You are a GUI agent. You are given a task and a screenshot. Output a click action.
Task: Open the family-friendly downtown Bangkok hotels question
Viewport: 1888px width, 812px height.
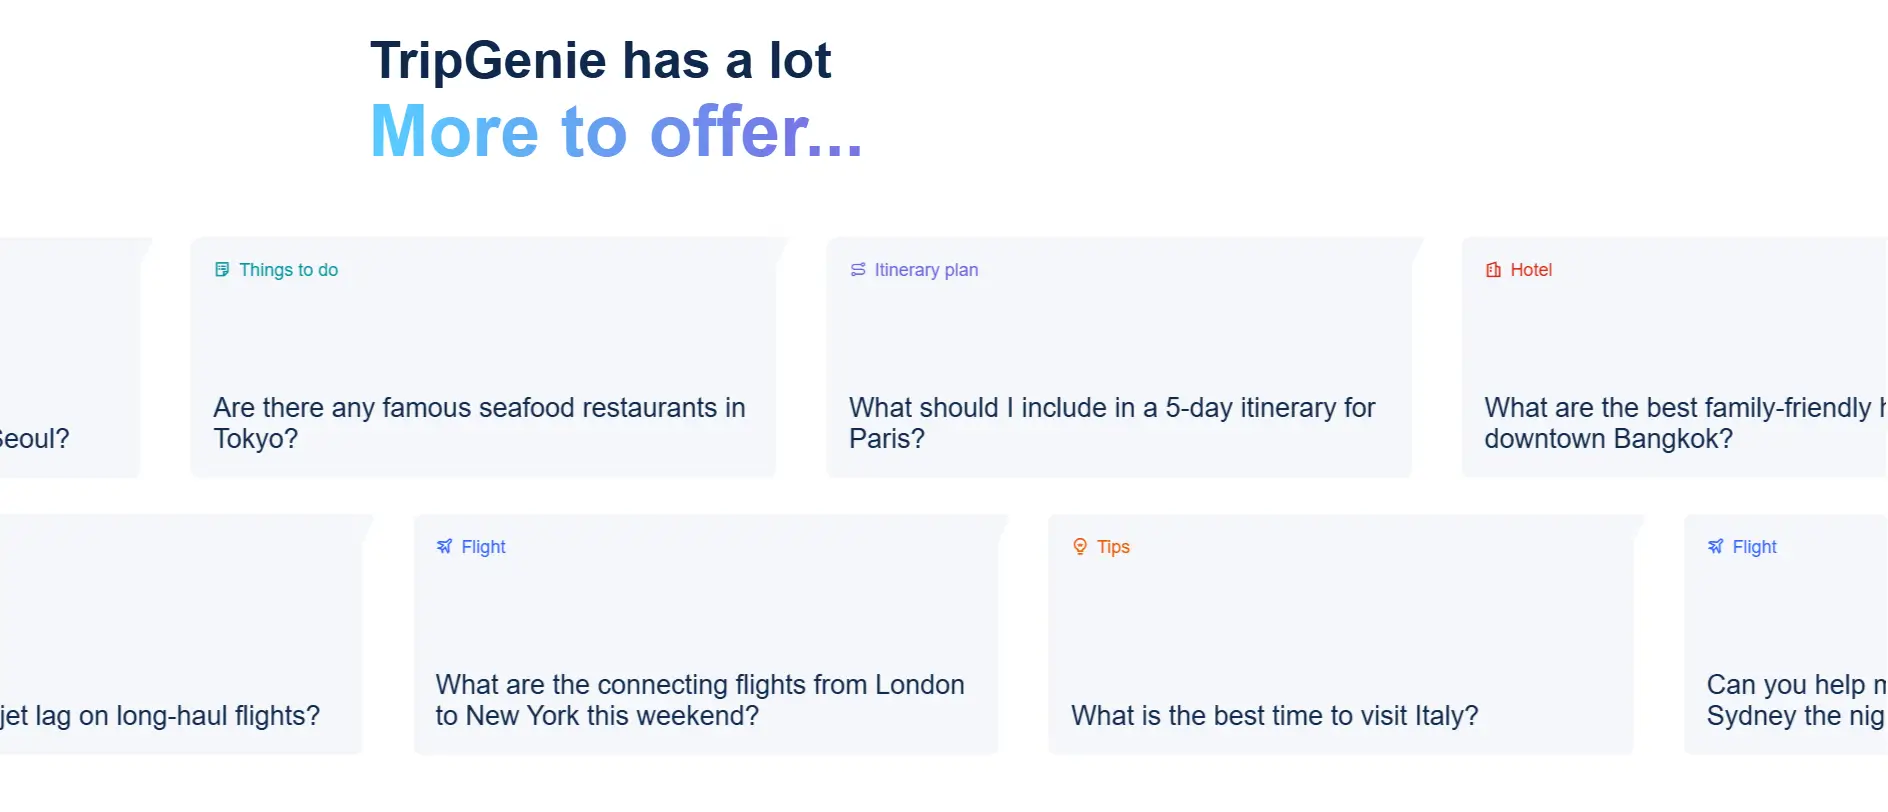(1680, 423)
